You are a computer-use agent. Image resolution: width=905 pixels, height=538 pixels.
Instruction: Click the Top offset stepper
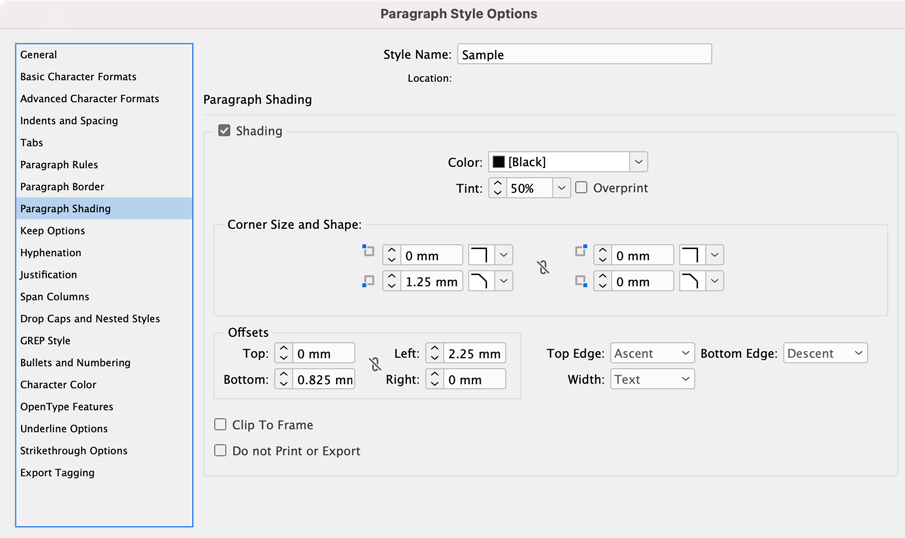283,353
